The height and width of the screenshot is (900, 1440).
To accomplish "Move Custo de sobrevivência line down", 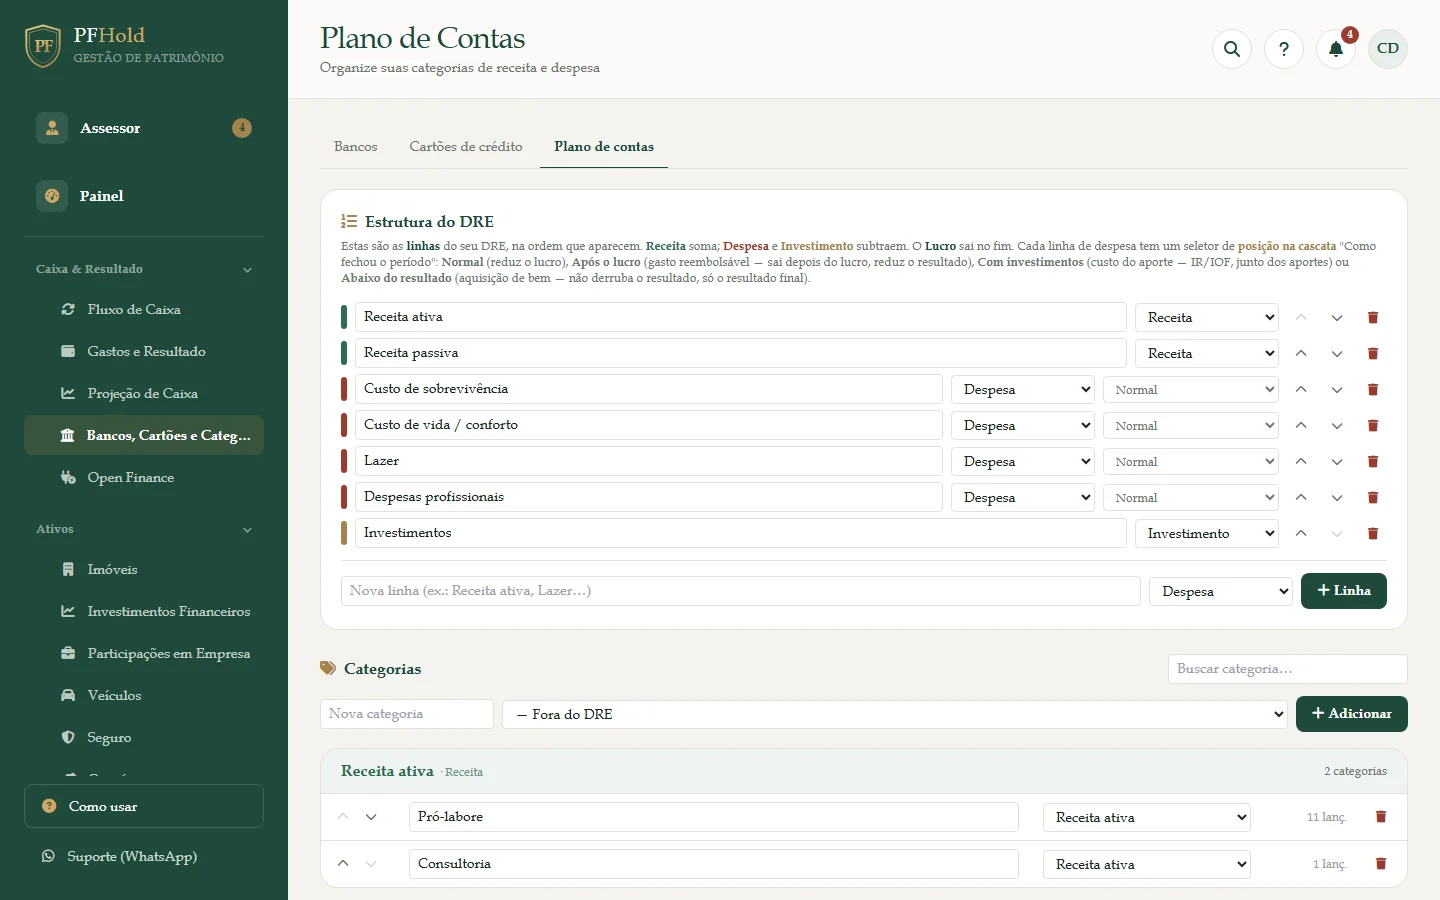I will click(1337, 390).
